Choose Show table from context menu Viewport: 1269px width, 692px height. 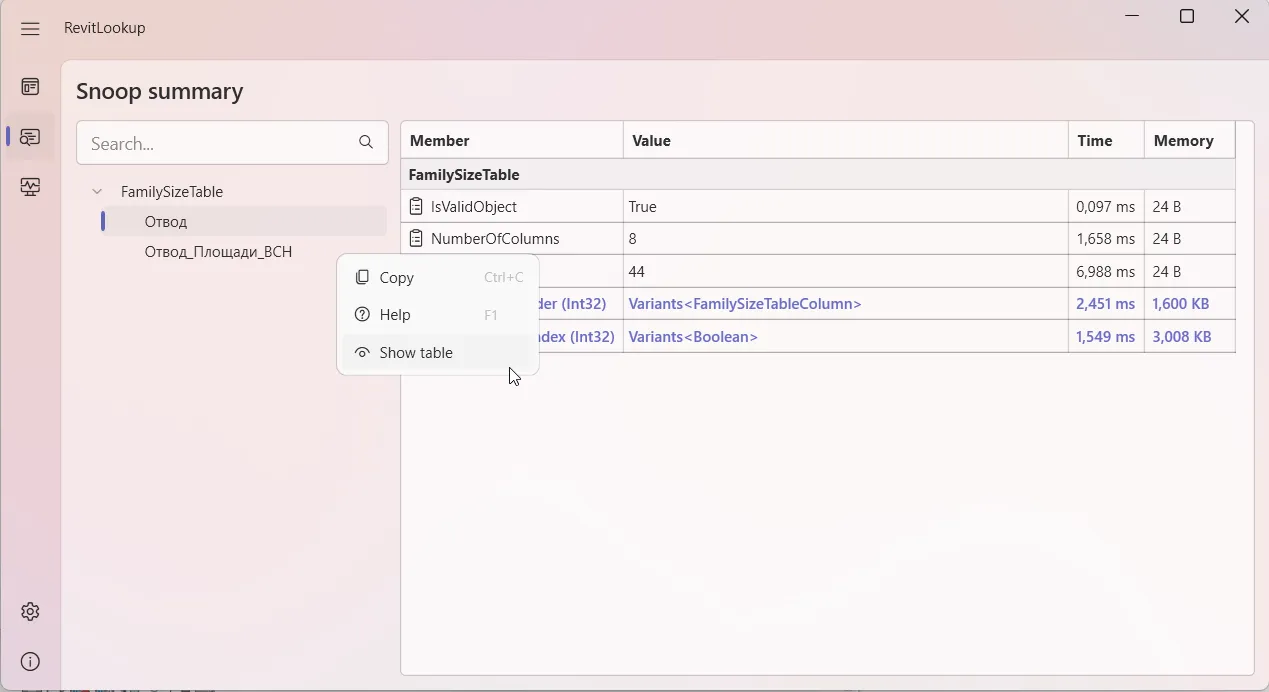click(x=438, y=352)
